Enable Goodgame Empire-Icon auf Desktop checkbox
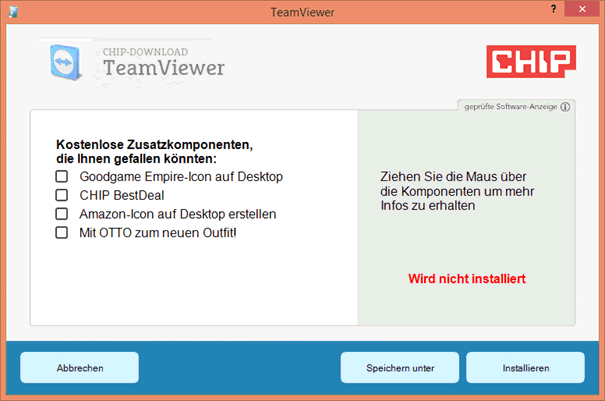Image resolution: width=605 pixels, height=401 pixels. click(x=62, y=176)
